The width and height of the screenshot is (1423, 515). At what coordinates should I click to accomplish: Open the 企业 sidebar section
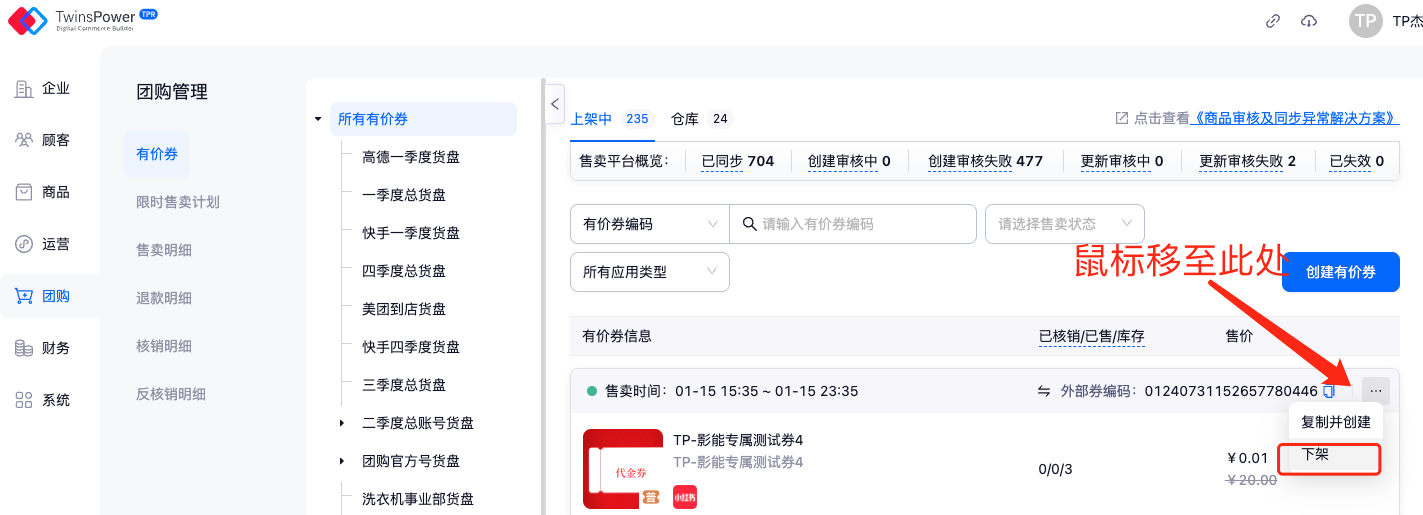point(43,88)
